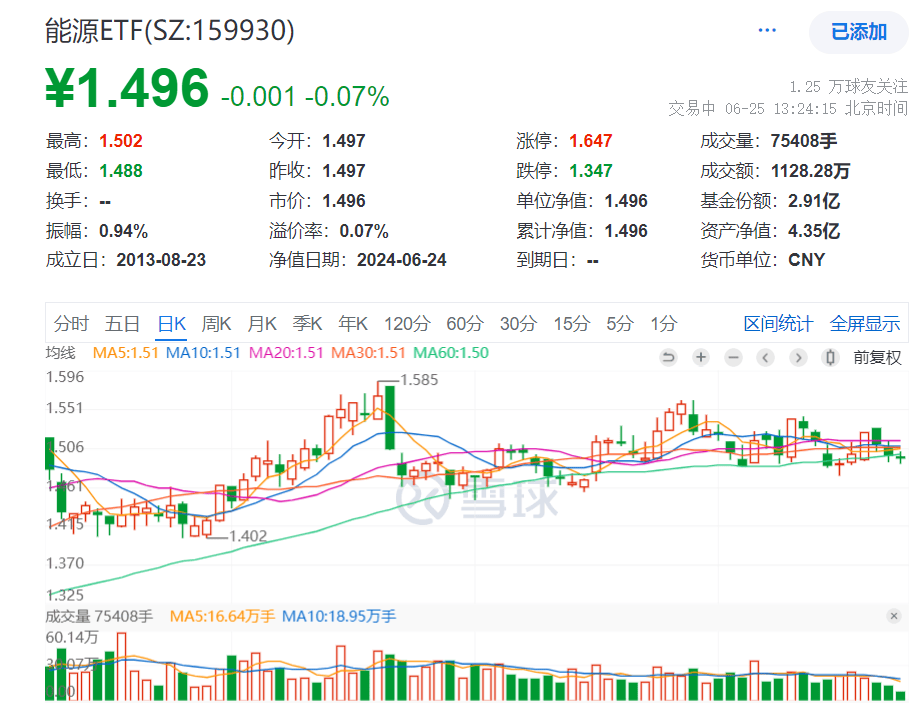Screen dimensions: 924x703
Task: Click the 已添加 watchlist button
Action: tap(859, 32)
